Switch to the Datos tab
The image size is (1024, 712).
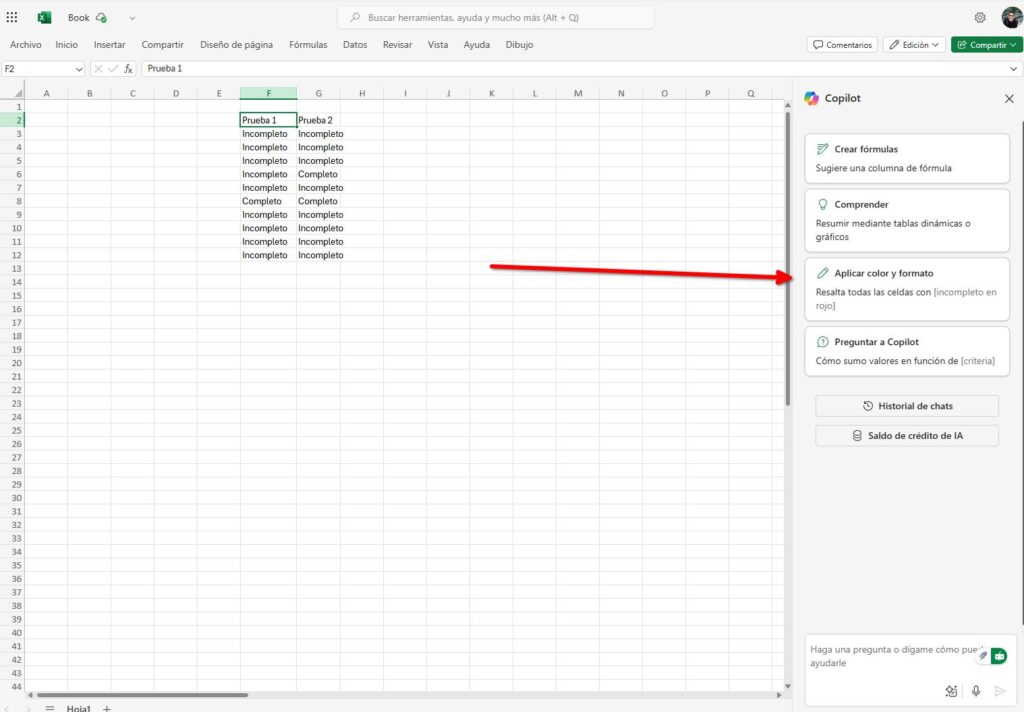click(x=355, y=44)
